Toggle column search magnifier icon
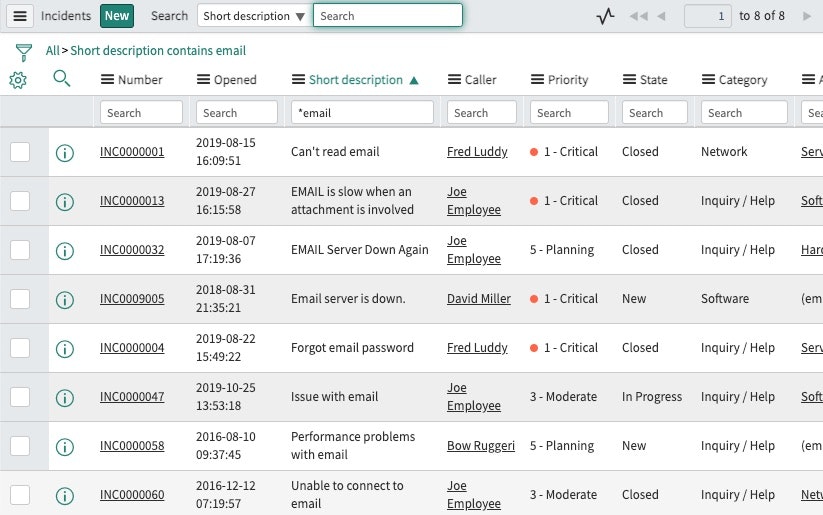Image resolution: width=823 pixels, height=515 pixels. click(61, 79)
